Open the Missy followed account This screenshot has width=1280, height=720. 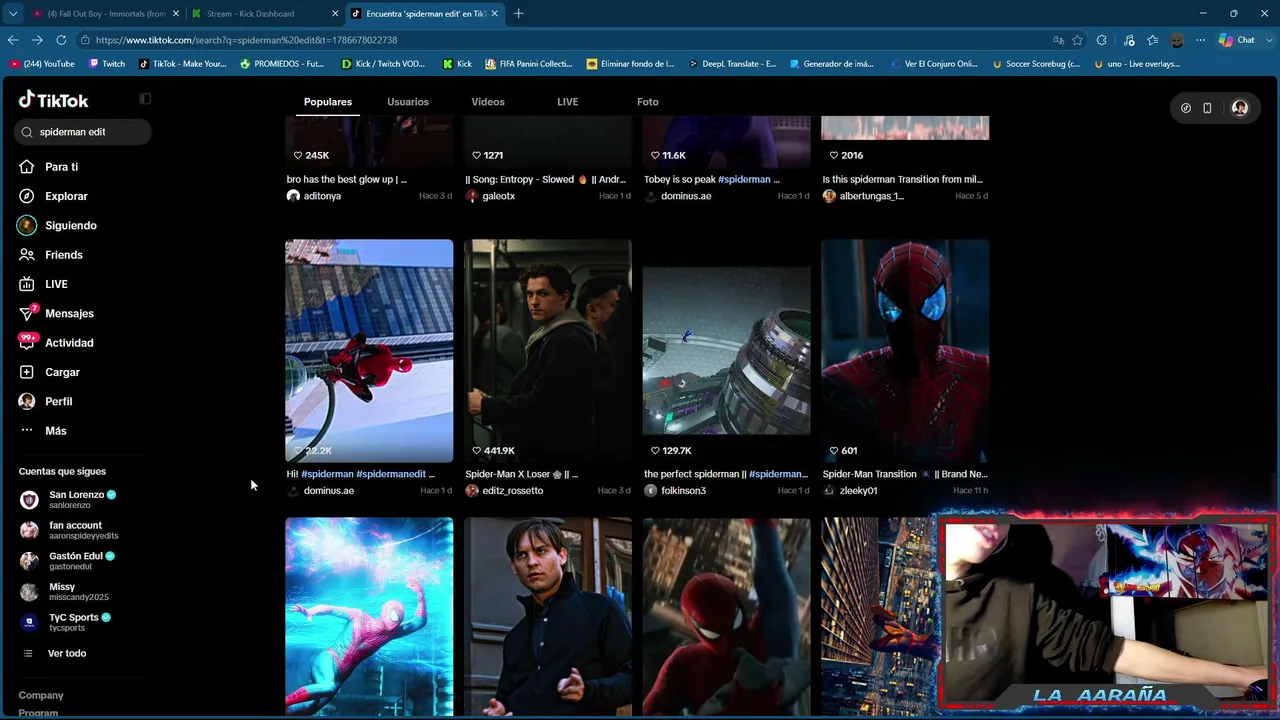click(x=65, y=592)
